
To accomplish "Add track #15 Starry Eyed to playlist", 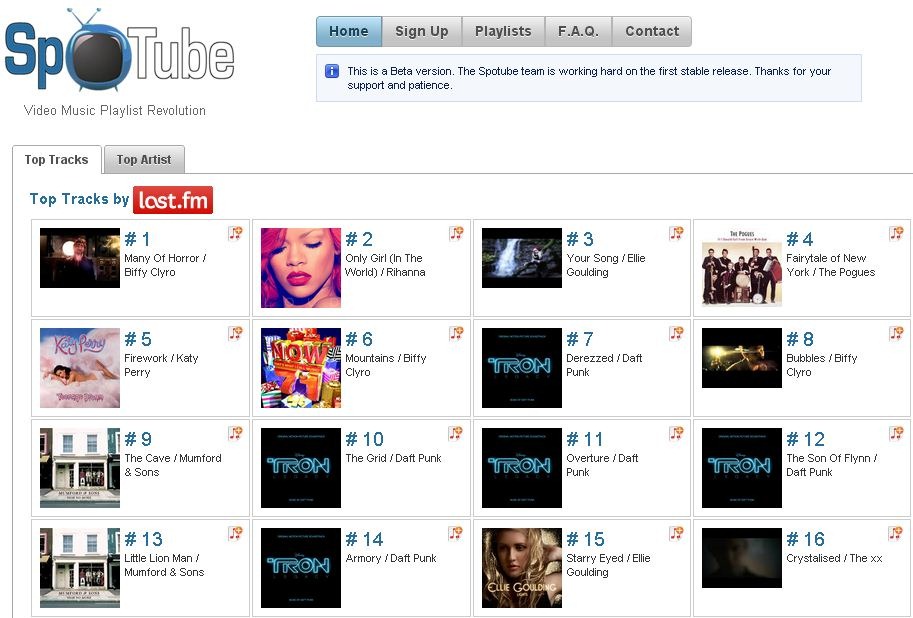I will [676, 534].
